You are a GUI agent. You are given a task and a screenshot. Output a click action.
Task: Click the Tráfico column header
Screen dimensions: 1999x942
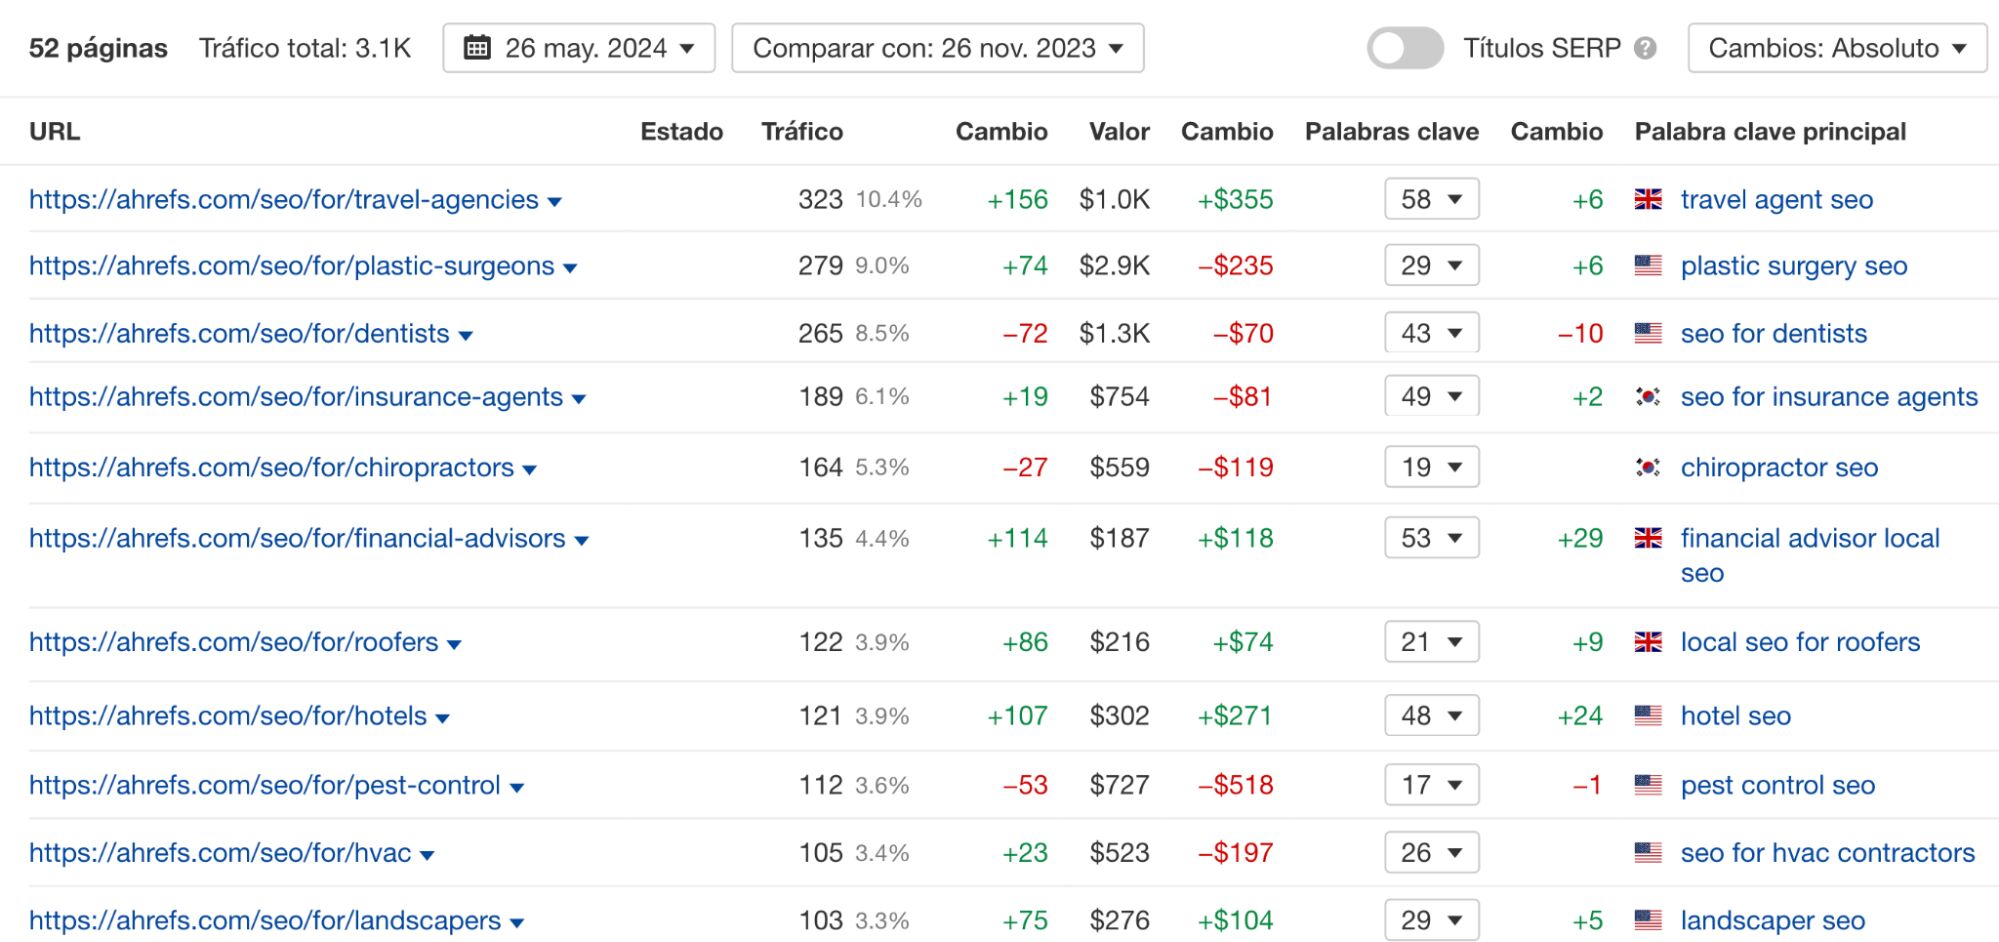click(801, 131)
